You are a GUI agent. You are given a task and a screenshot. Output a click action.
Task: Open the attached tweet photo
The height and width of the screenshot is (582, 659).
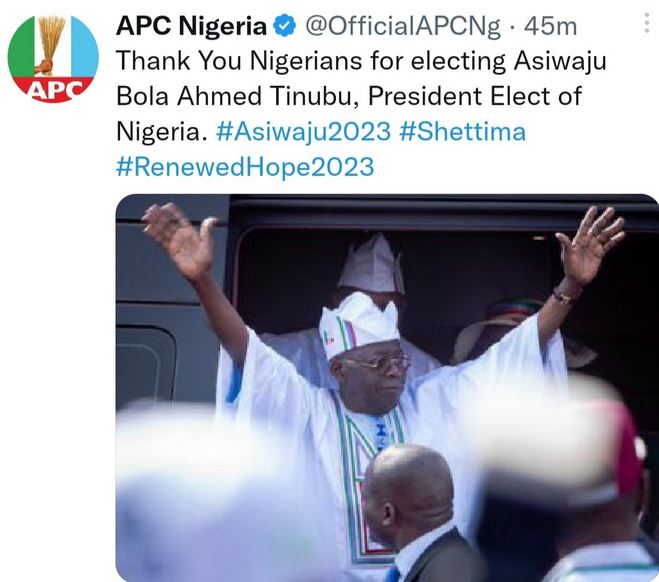(x=387, y=388)
